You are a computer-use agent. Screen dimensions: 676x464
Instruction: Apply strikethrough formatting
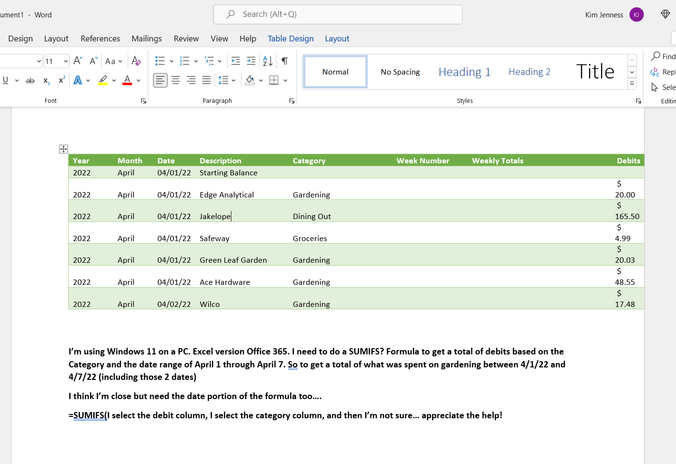click(30, 80)
